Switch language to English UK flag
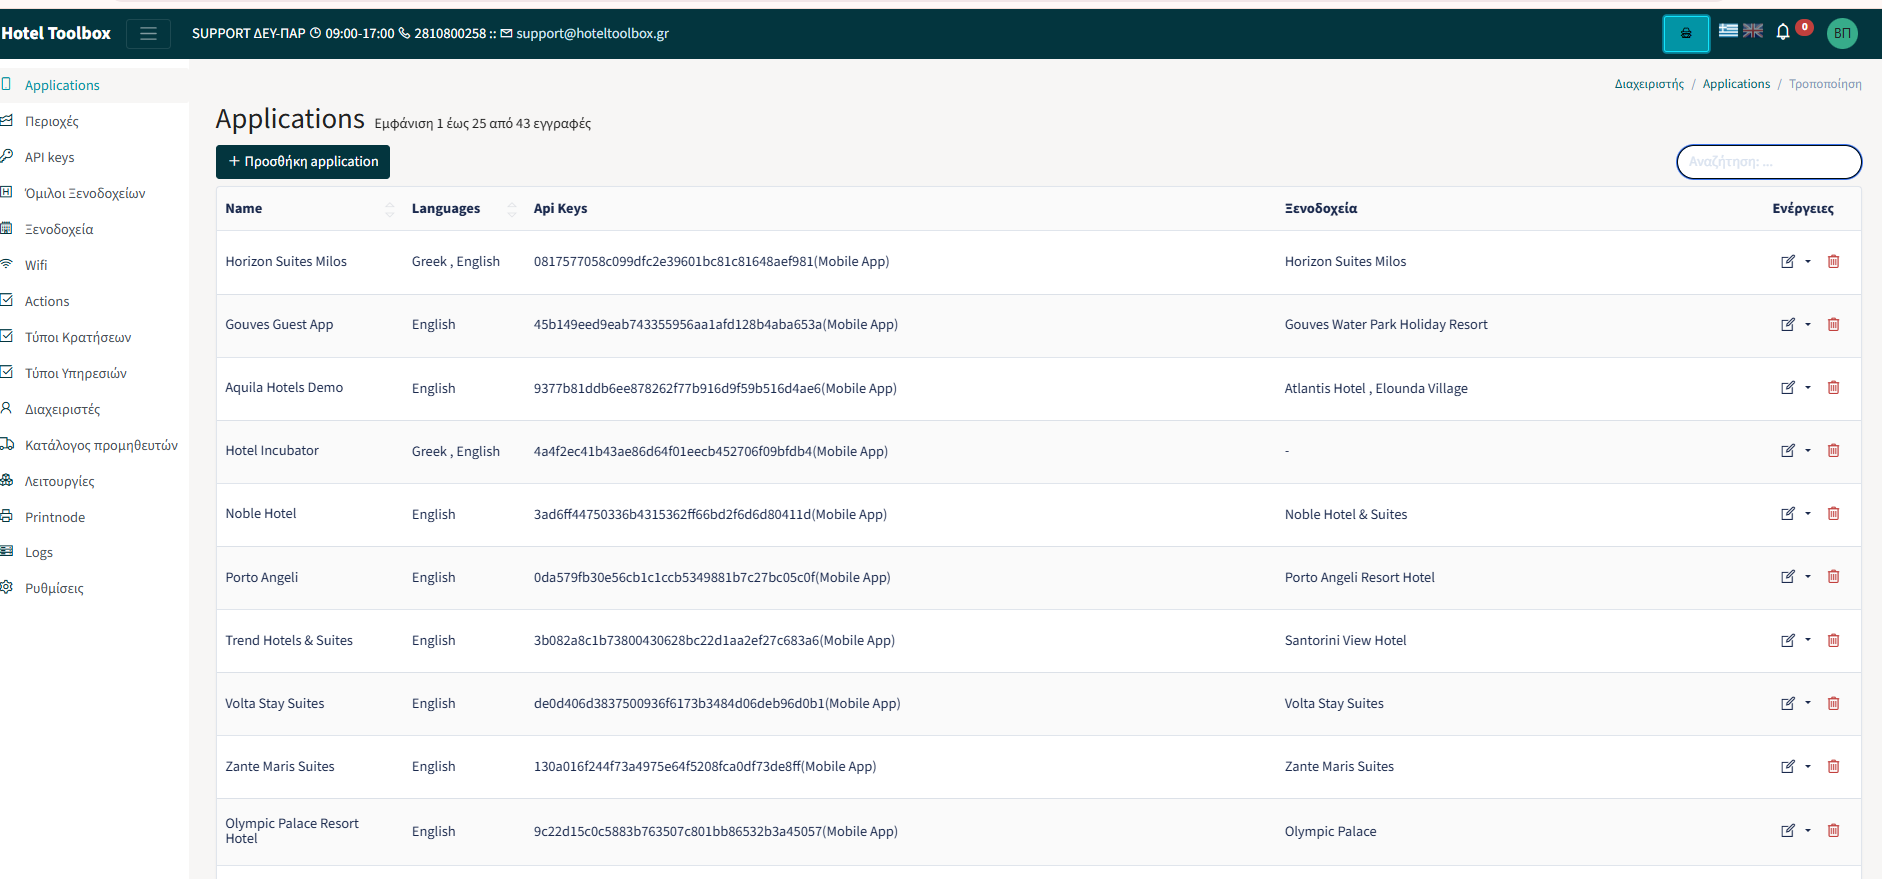Image resolution: width=1882 pixels, height=879 pixels. (1753, 30)
